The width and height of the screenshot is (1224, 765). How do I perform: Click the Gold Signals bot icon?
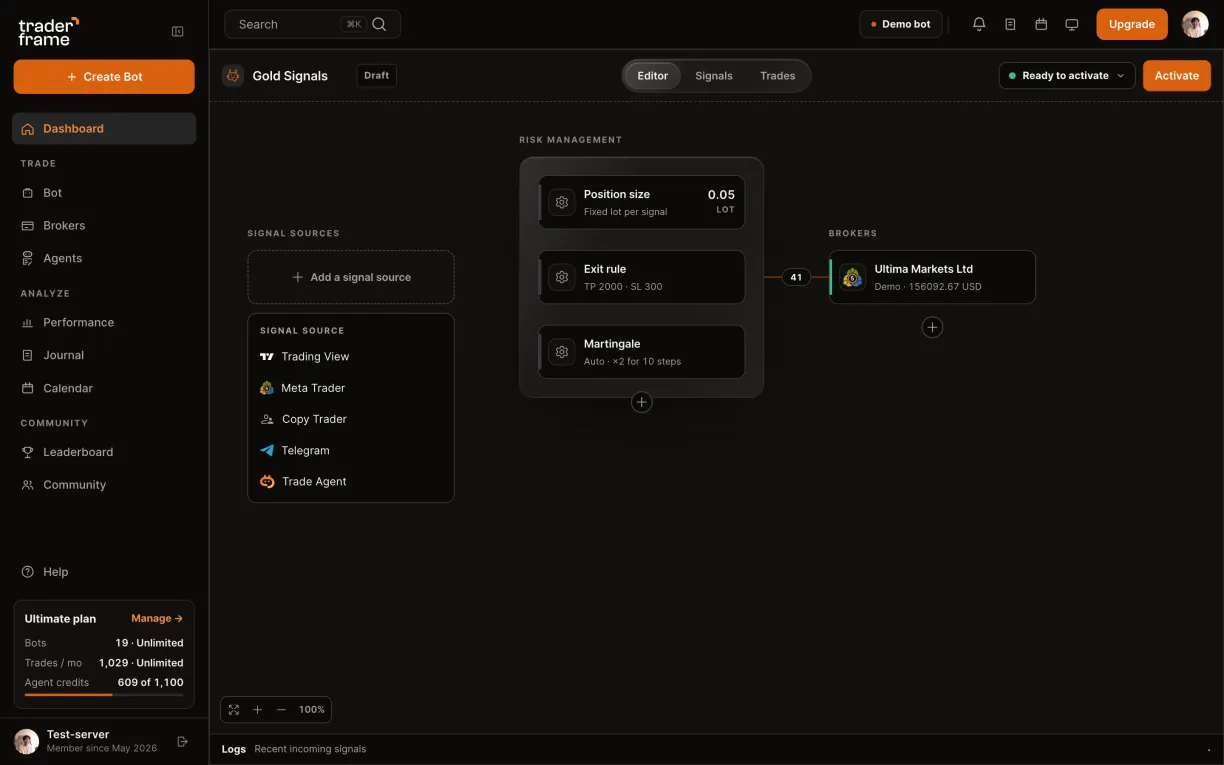pos(233,75)
